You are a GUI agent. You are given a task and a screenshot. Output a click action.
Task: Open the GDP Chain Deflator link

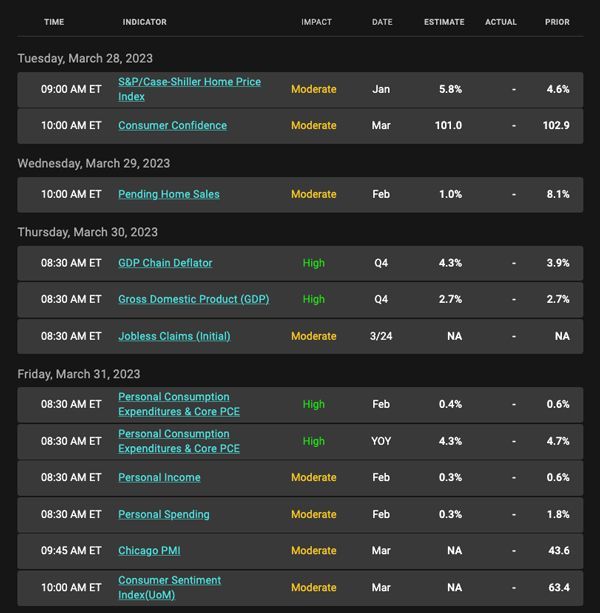165,263
